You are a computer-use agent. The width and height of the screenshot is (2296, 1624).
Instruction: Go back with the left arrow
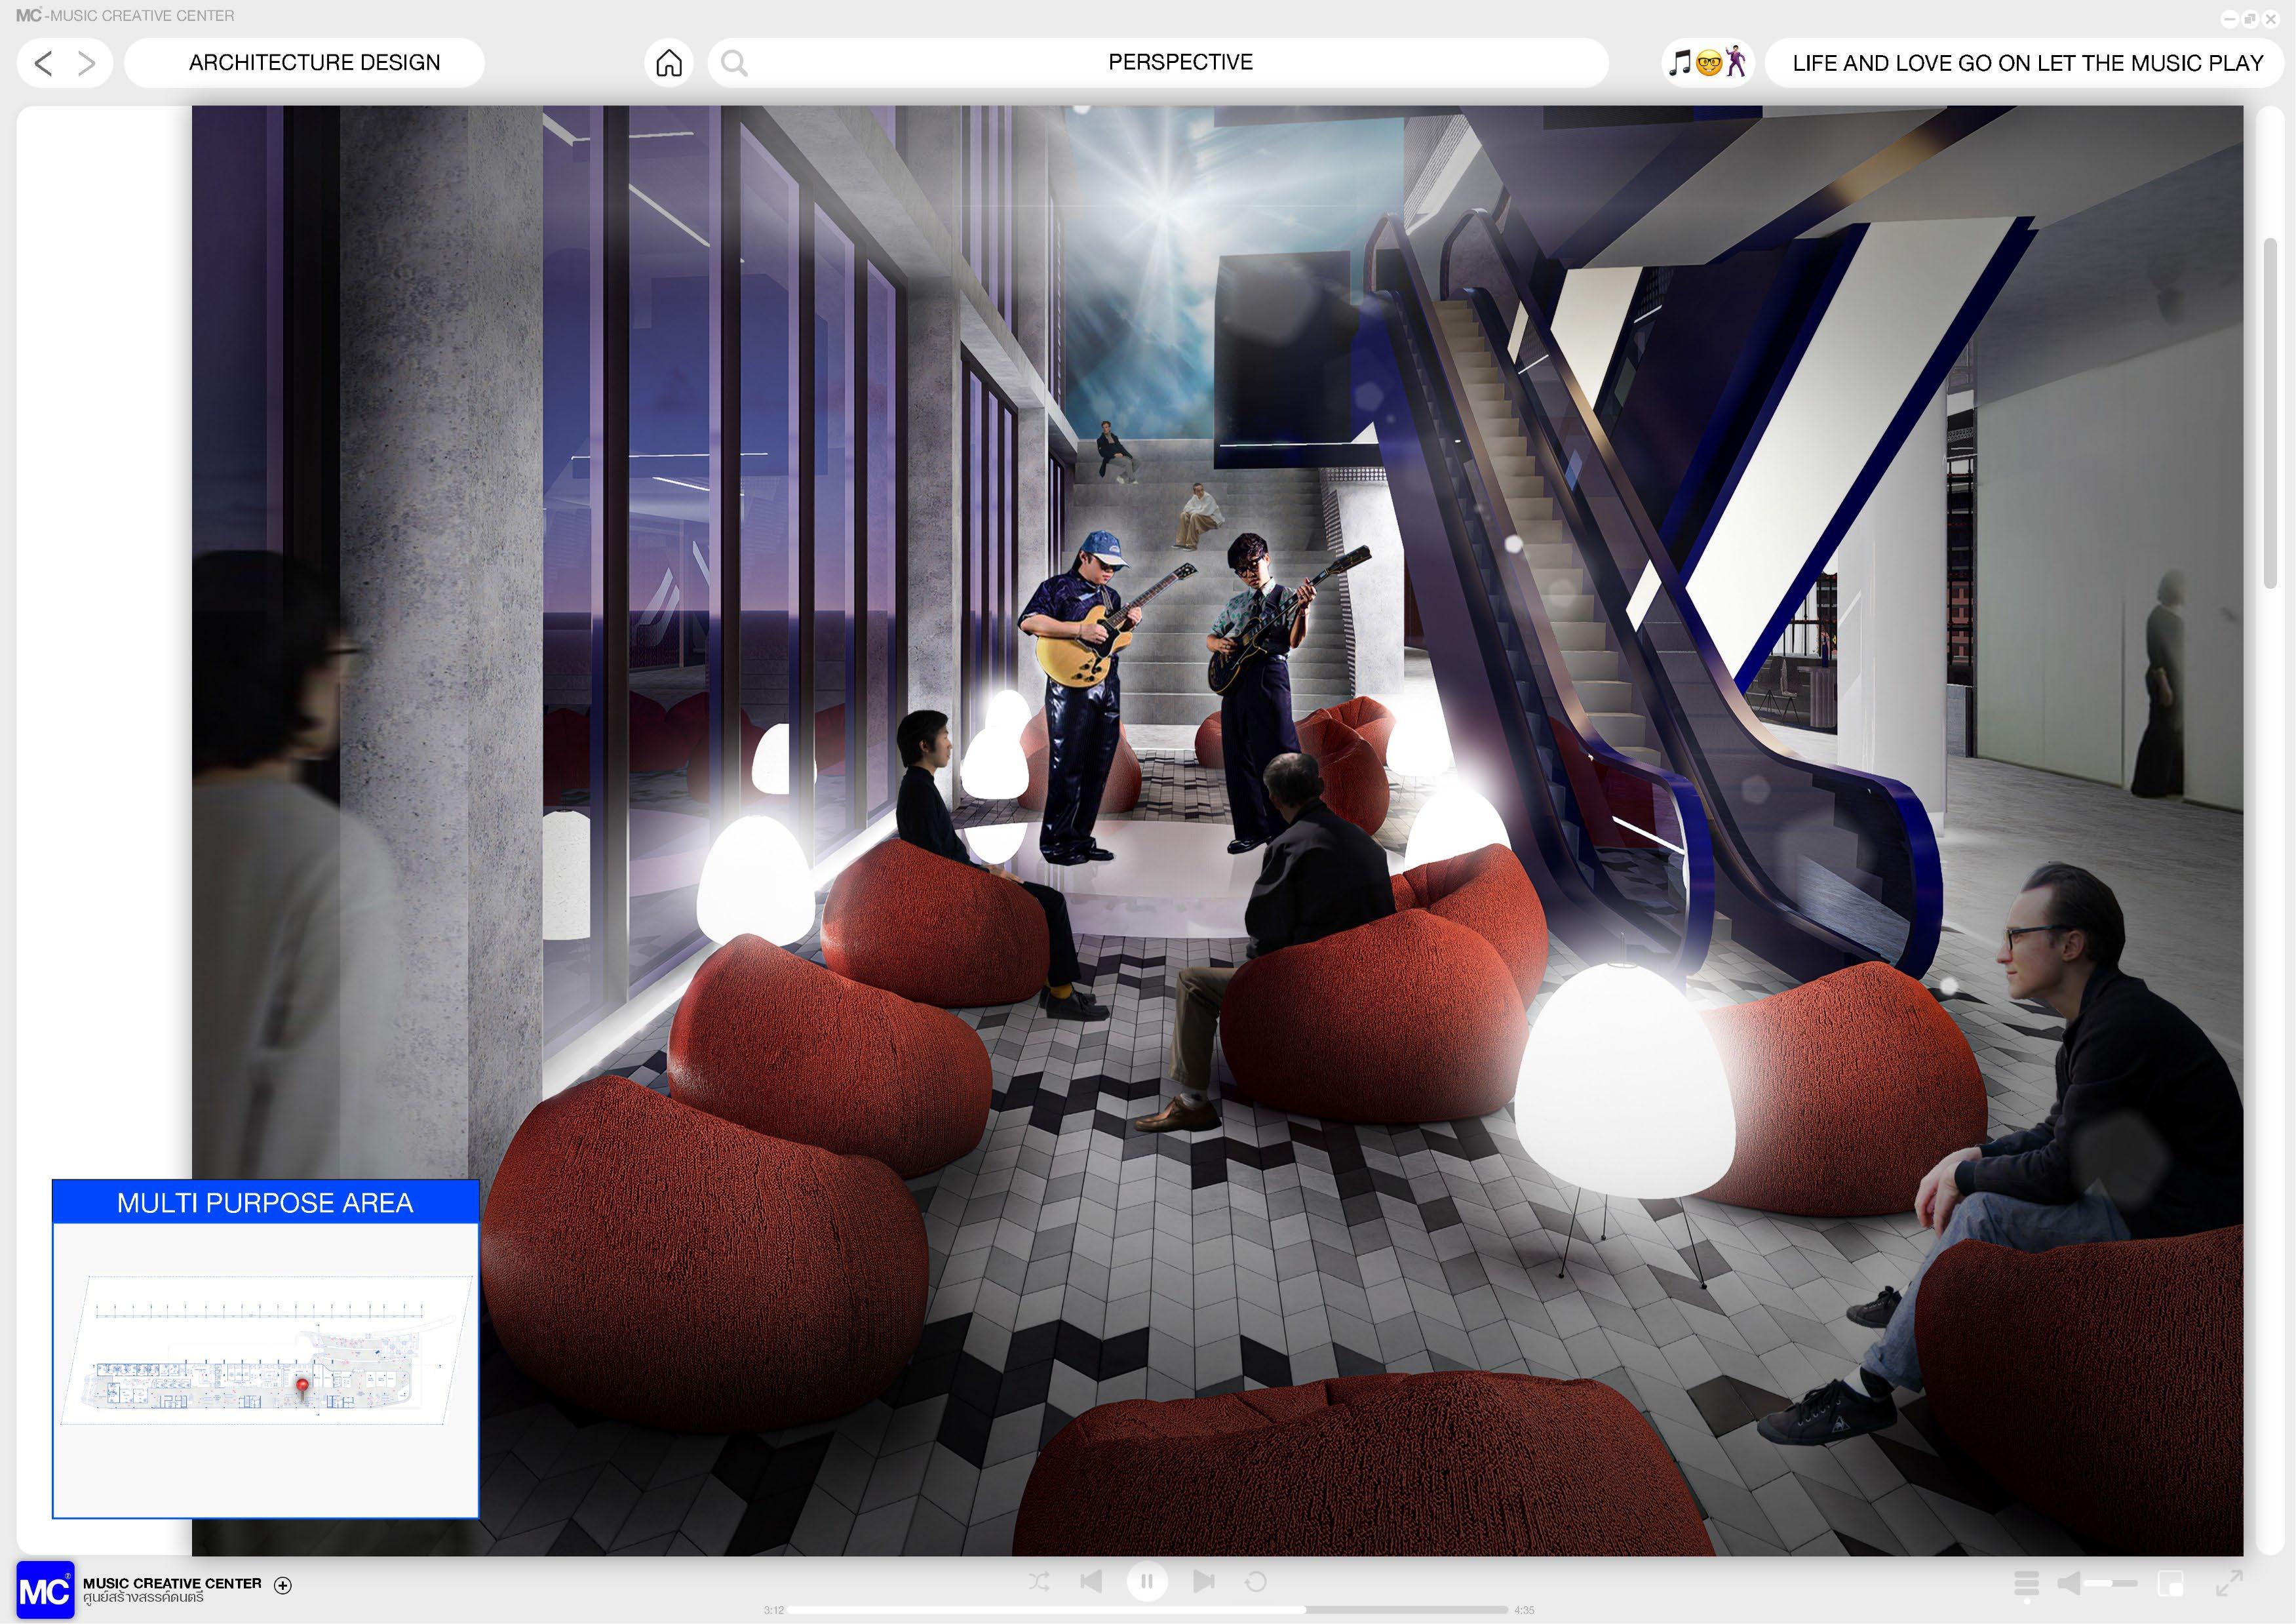(43, 63)
